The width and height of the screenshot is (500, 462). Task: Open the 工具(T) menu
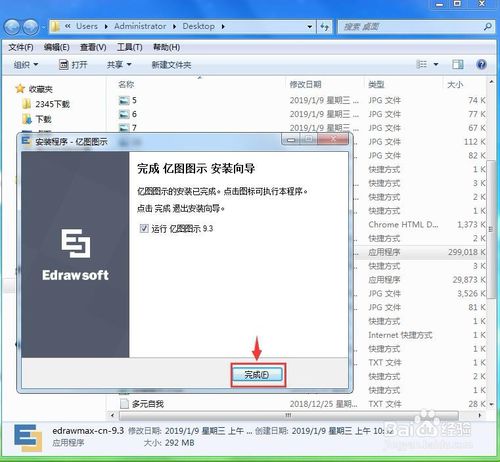tap(129, 47)
